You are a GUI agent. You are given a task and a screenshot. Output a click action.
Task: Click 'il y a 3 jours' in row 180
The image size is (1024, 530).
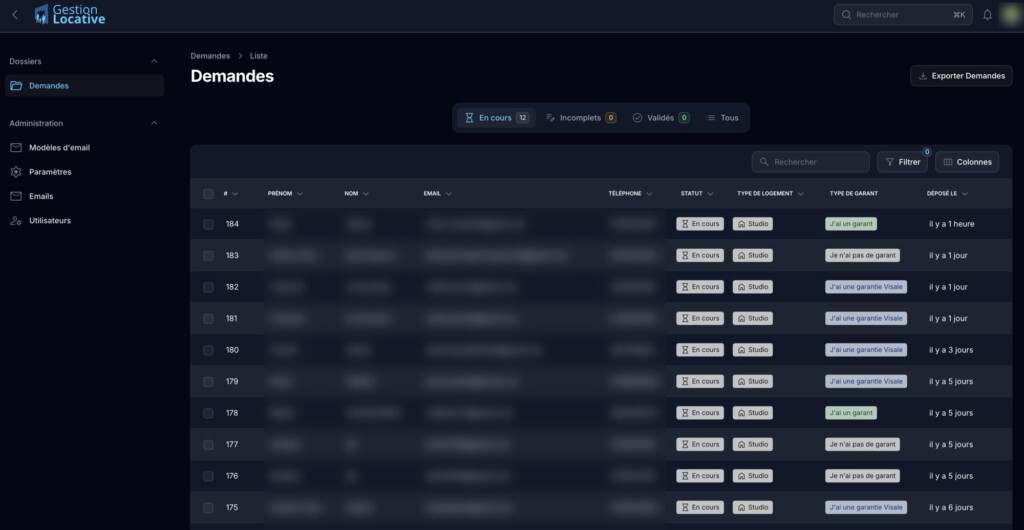[x=951, y=350]
